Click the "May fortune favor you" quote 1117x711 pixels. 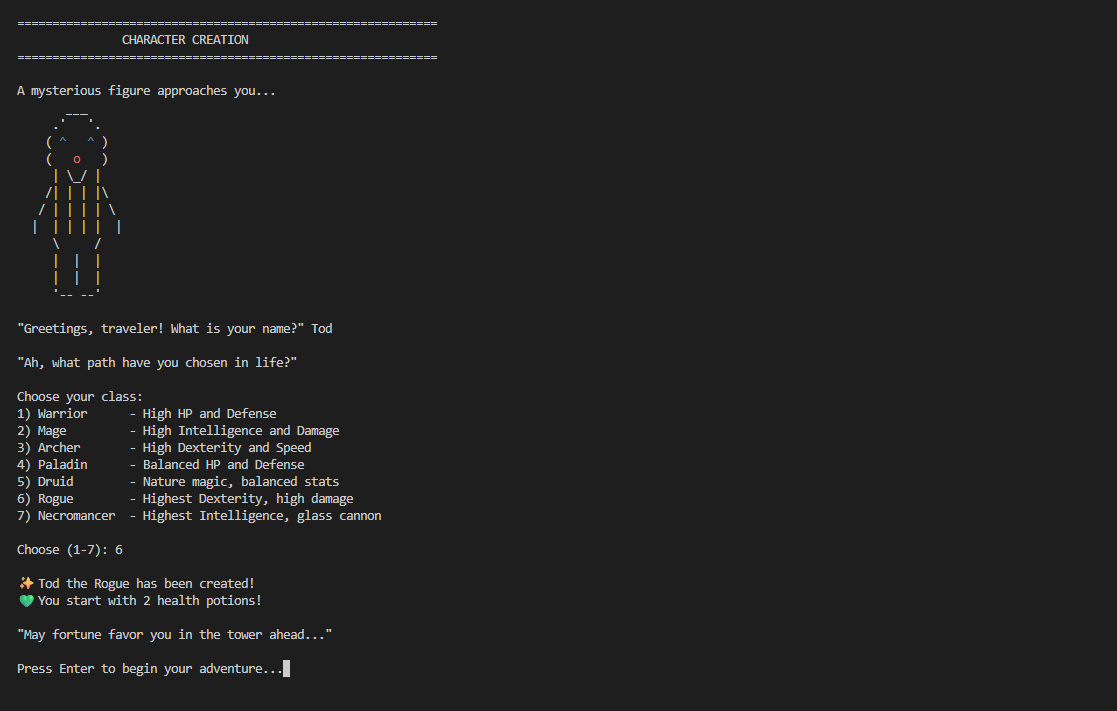[175, 635]
